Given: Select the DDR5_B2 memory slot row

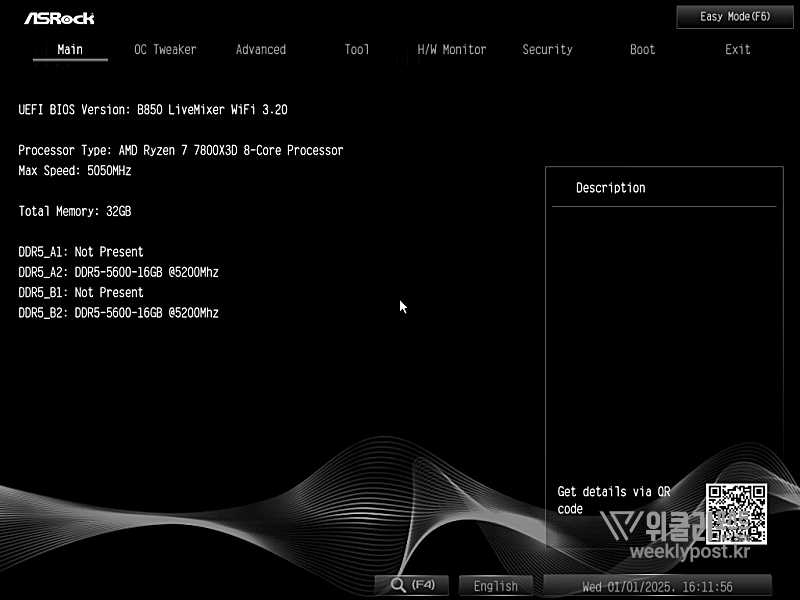Looking at the screenshot, I should 118,313.
